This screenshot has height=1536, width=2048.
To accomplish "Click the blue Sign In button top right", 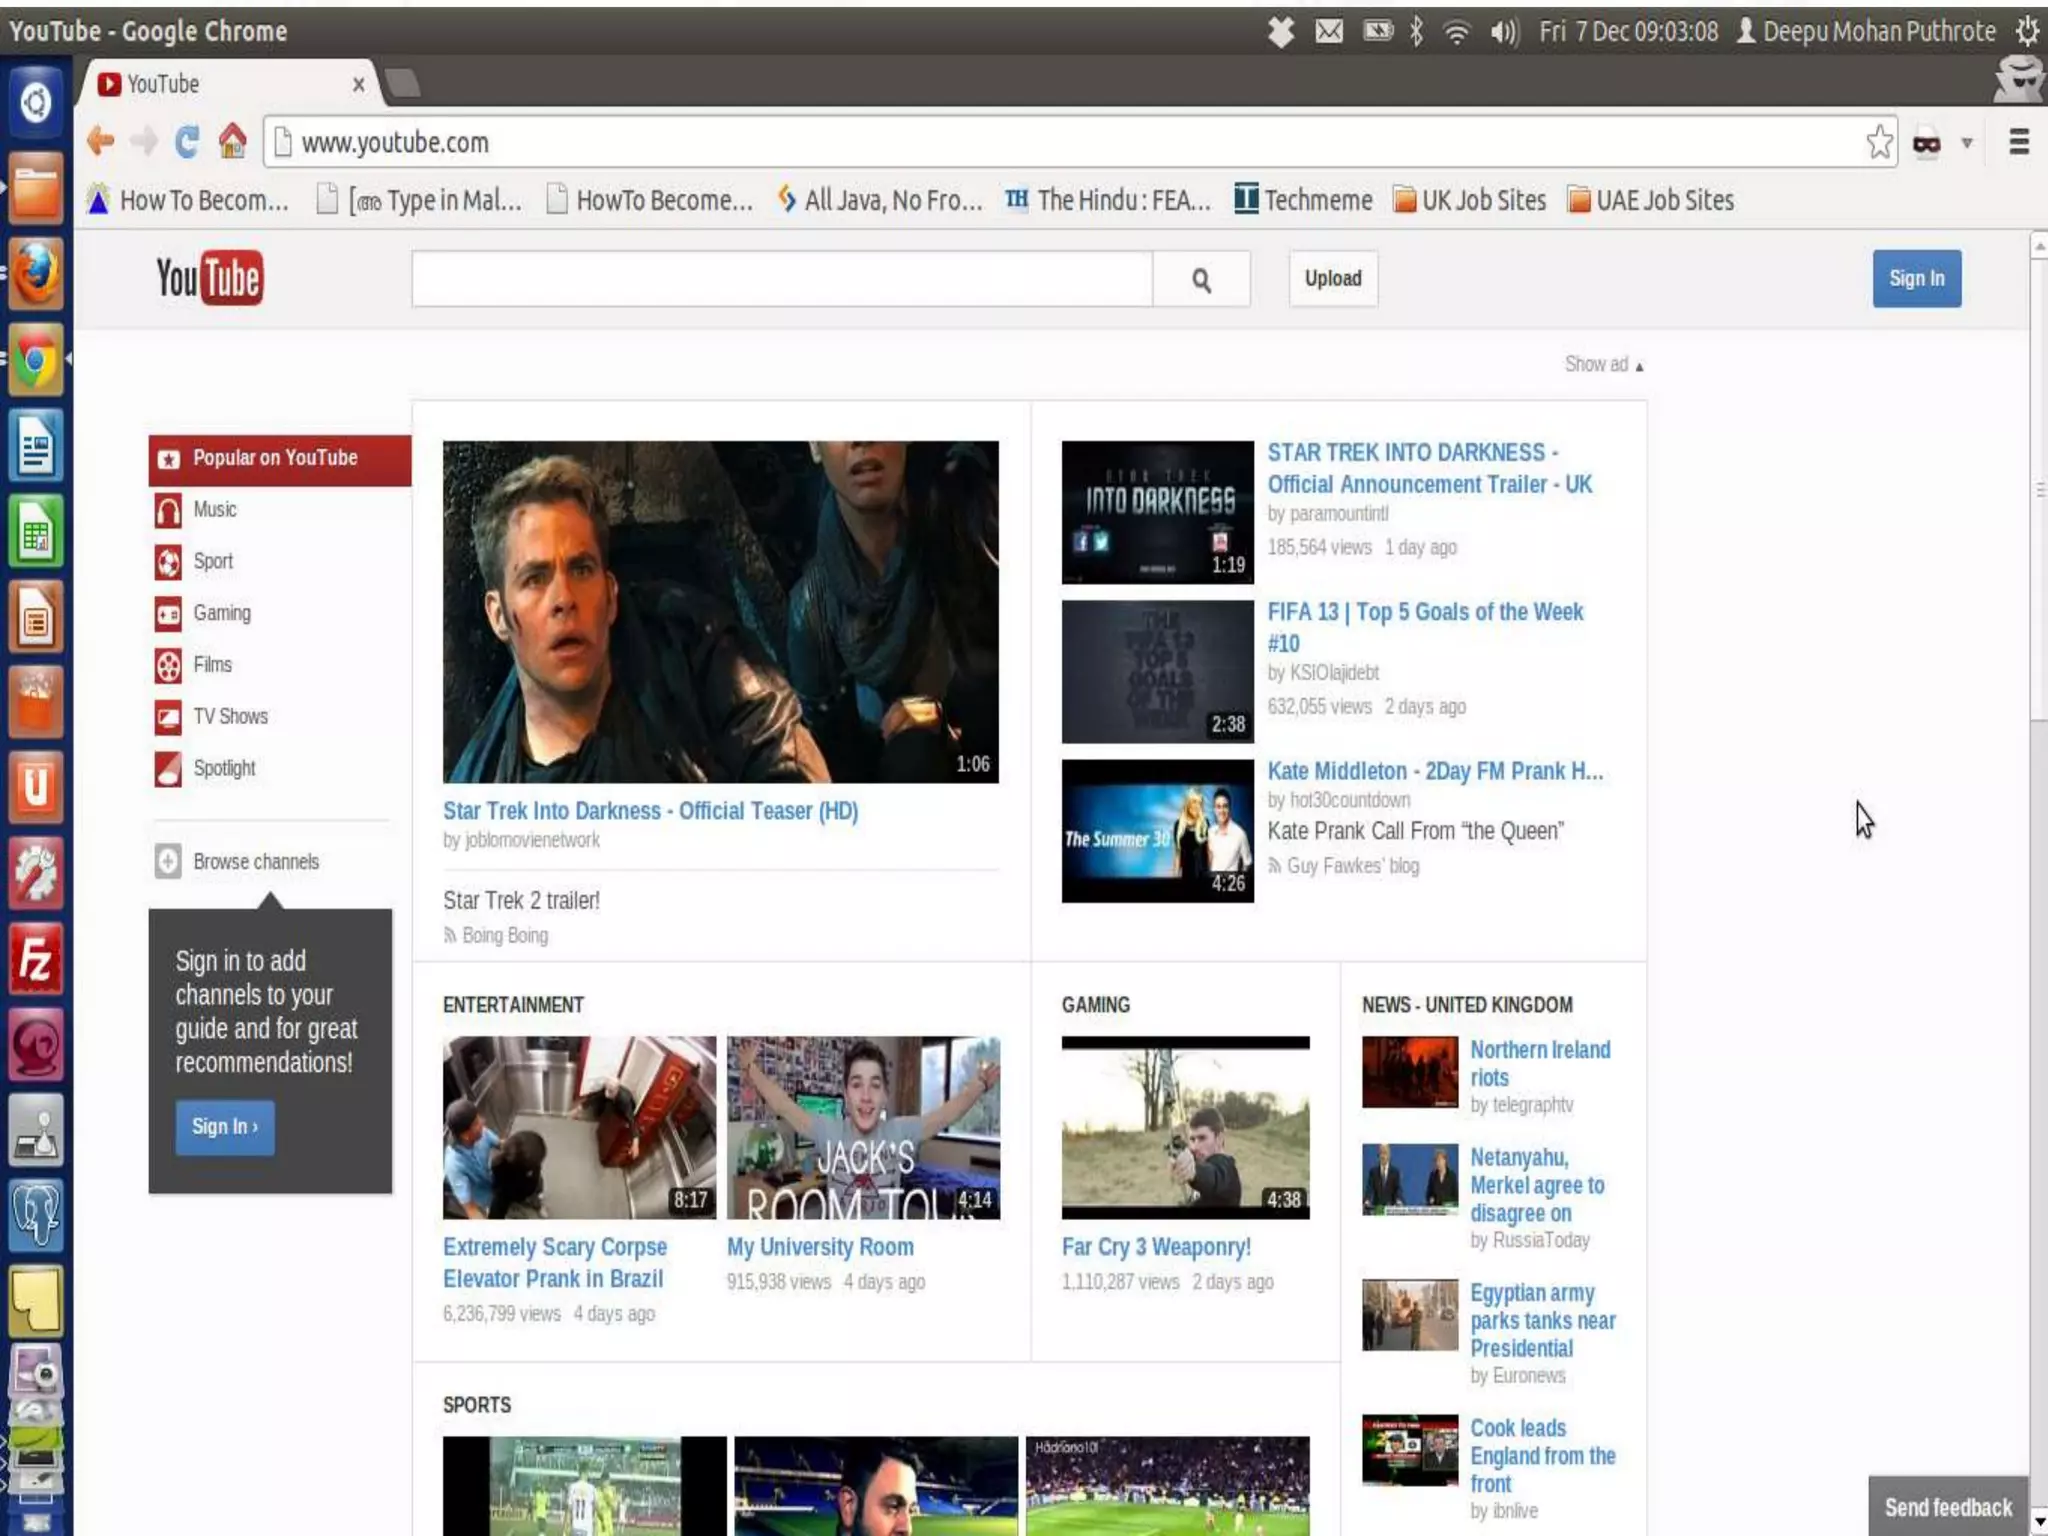I will (1916, 279).
